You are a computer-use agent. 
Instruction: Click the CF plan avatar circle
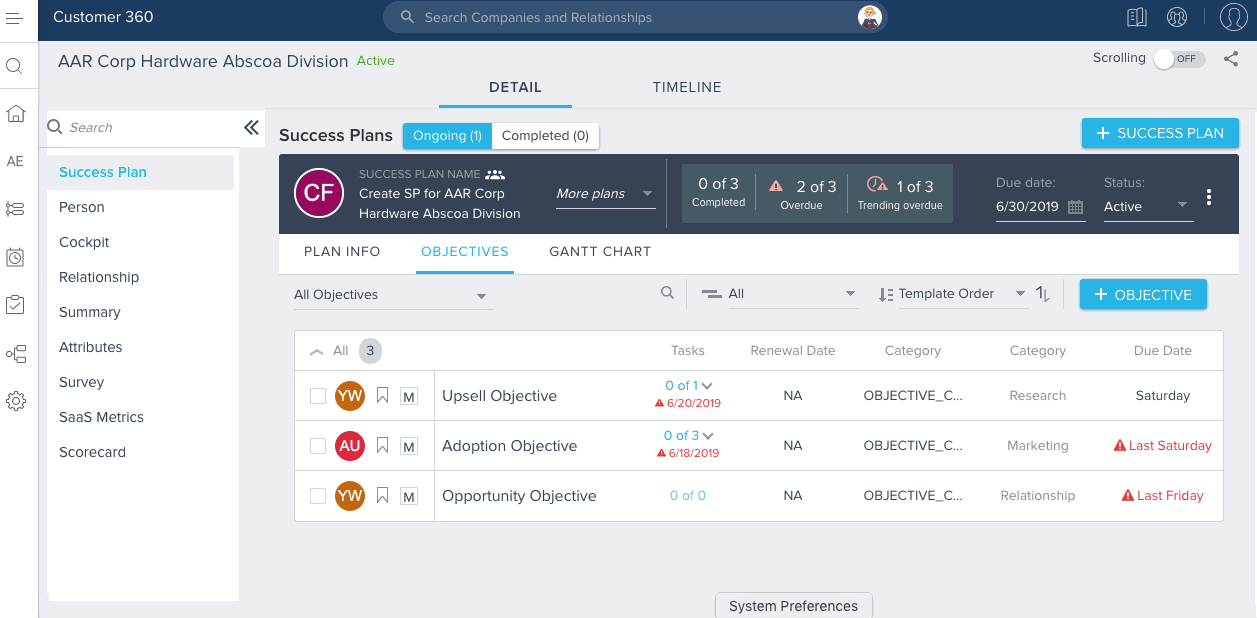coord(319,193)
